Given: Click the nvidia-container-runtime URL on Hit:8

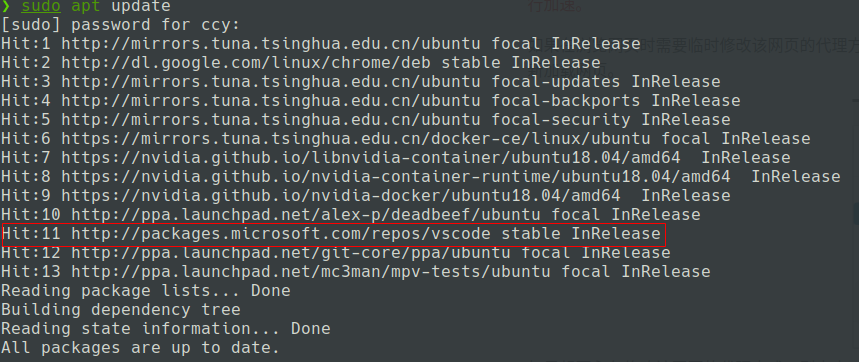Looking at the screenshot, I should [x=396, y=177].
